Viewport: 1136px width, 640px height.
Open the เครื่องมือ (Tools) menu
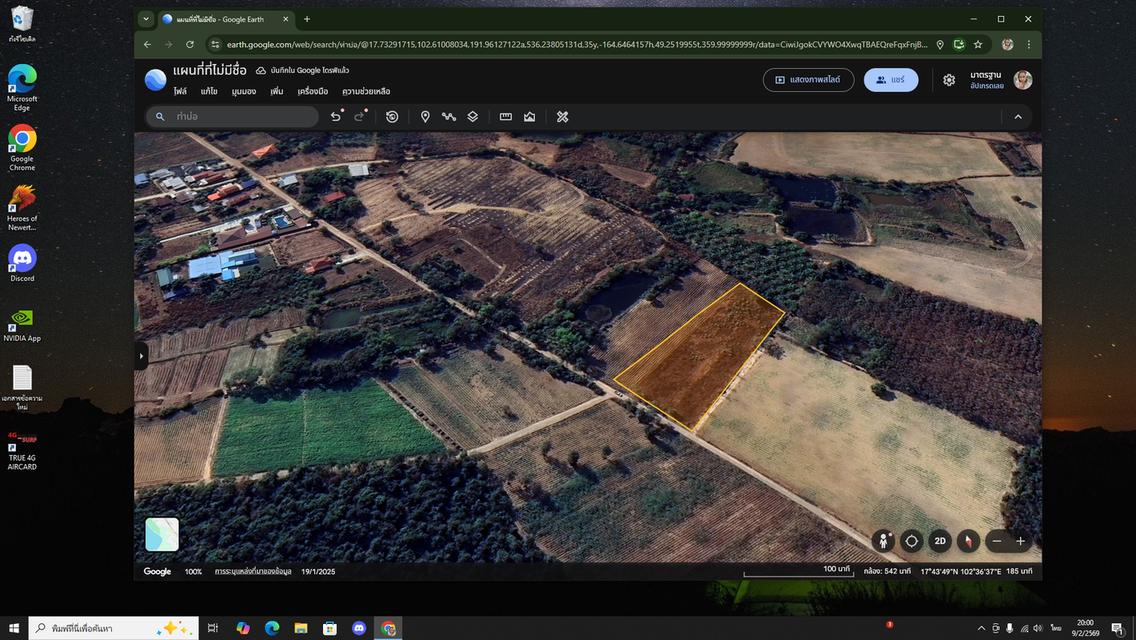(313, 92)
